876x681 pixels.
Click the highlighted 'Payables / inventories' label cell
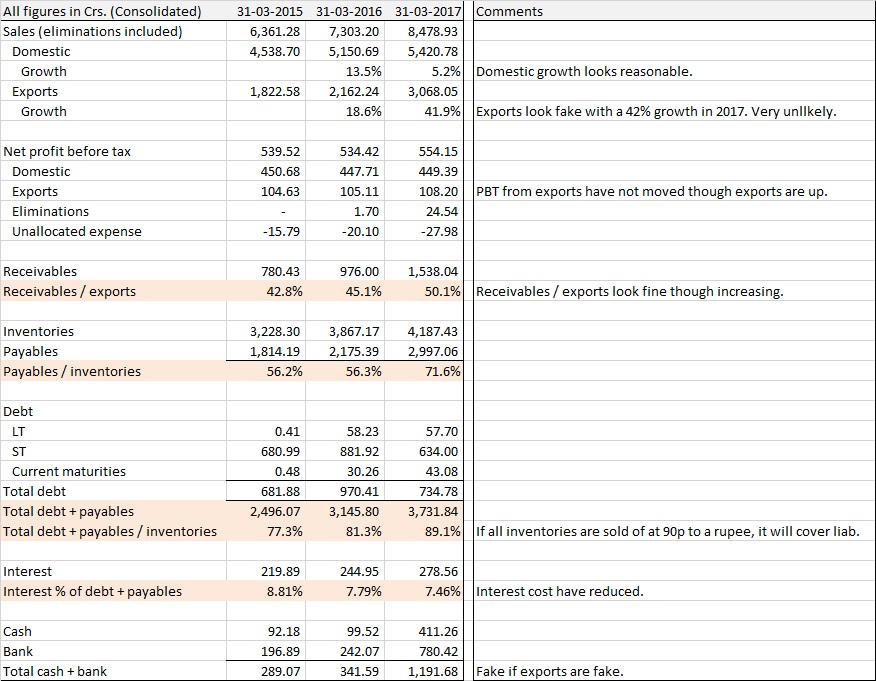click(x=72, y=371)
